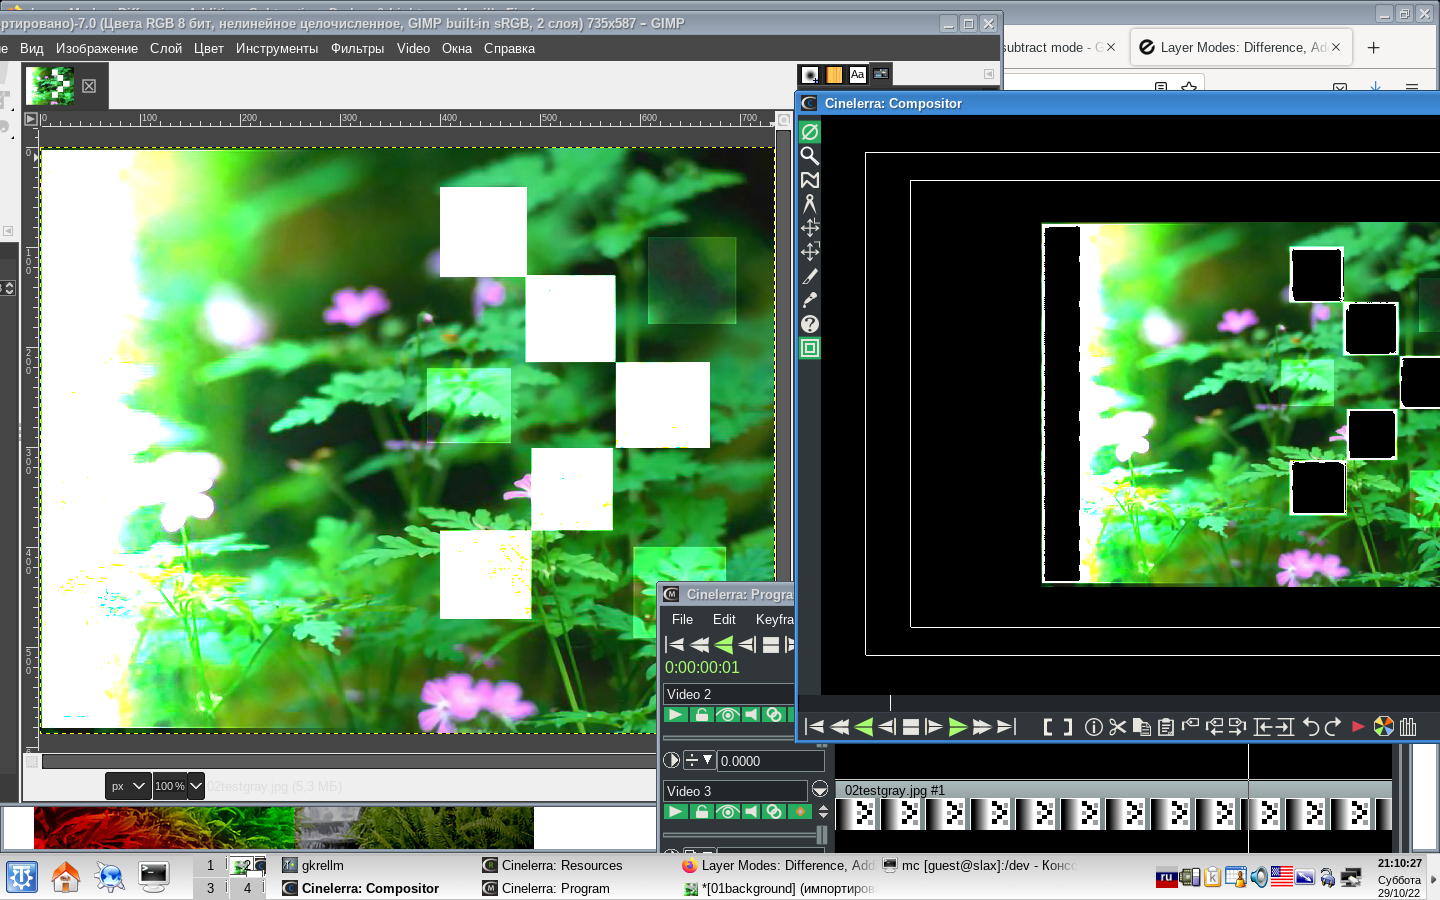Image resolution: width=1440 pixels, height=900 pixels.
Task: Switch to the gkrellm taskbar entry
Action: click(x=321, y=865)
